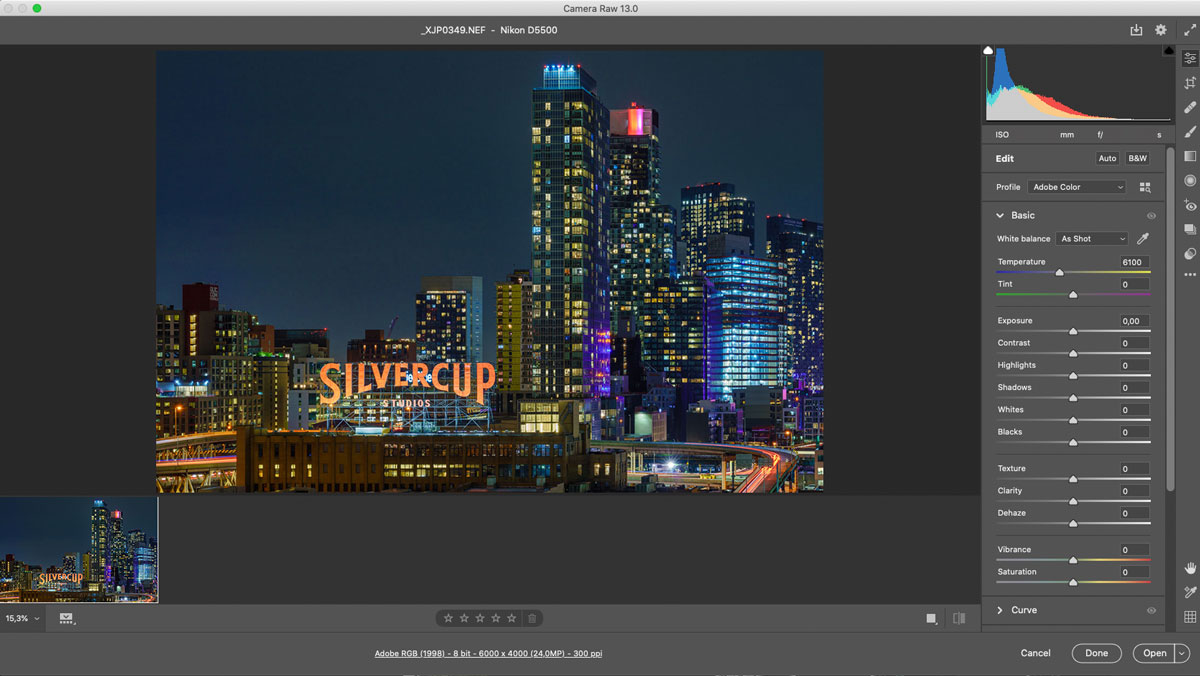The image size is (1200, 676).
Task: Toggle full screen mode arrows icon
Action: click(1190, 30)
